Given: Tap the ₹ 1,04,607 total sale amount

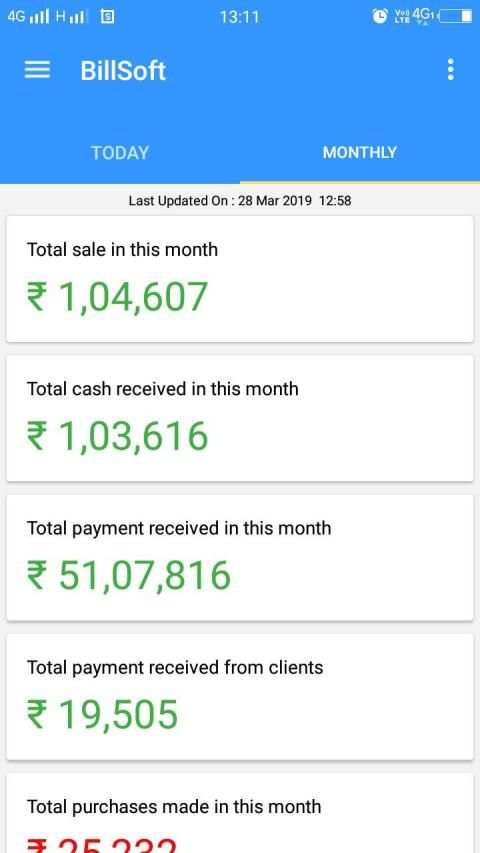Looking at the screenshot, I should click(x=118, y=298).
